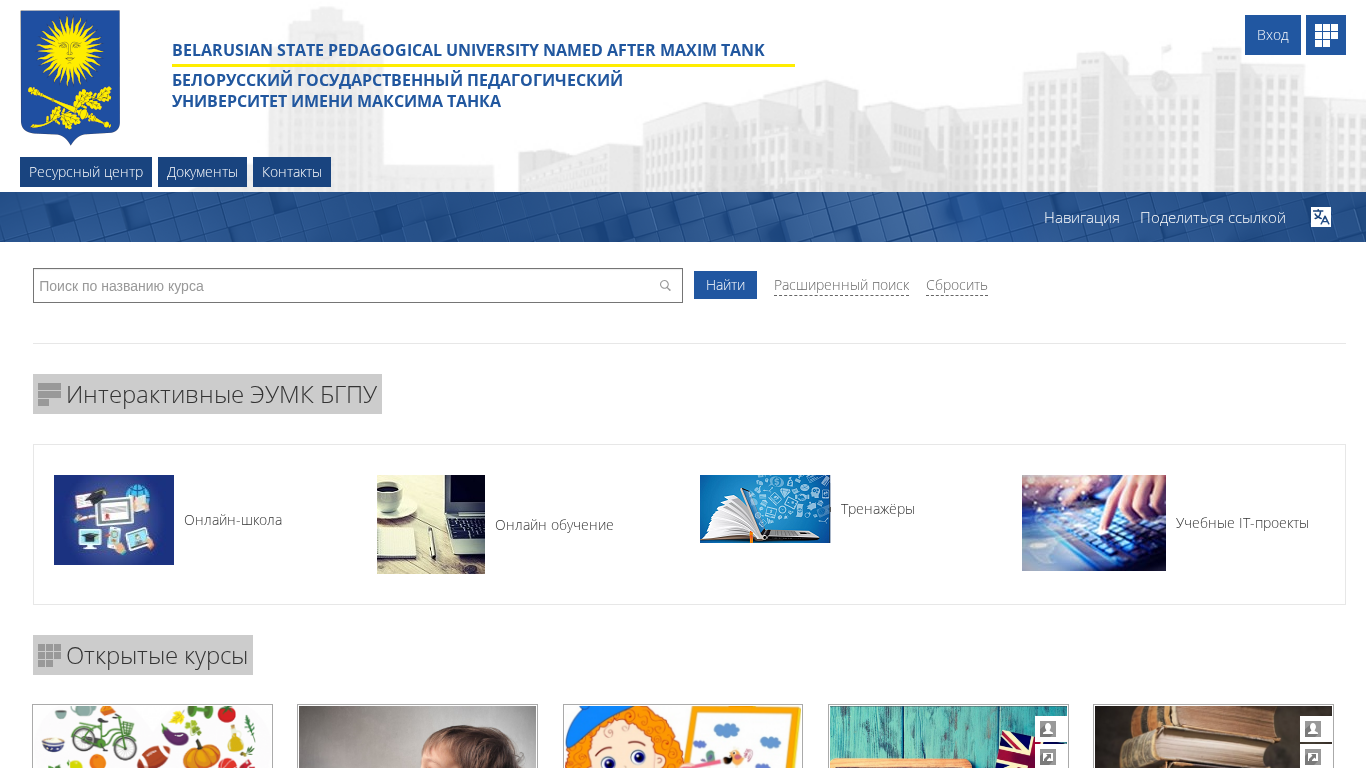Click the Вход login button
The height and width of the screenshot is (768, 1366).
pos(1273,35)
